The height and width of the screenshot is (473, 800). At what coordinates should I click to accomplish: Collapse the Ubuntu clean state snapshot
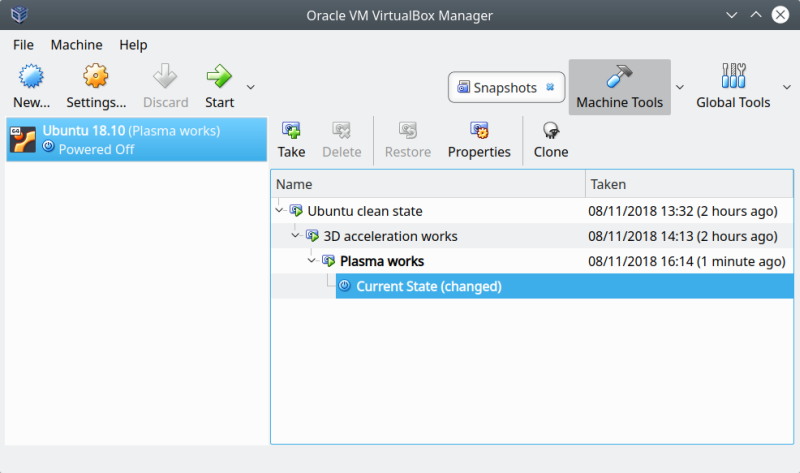click(279, 211)
